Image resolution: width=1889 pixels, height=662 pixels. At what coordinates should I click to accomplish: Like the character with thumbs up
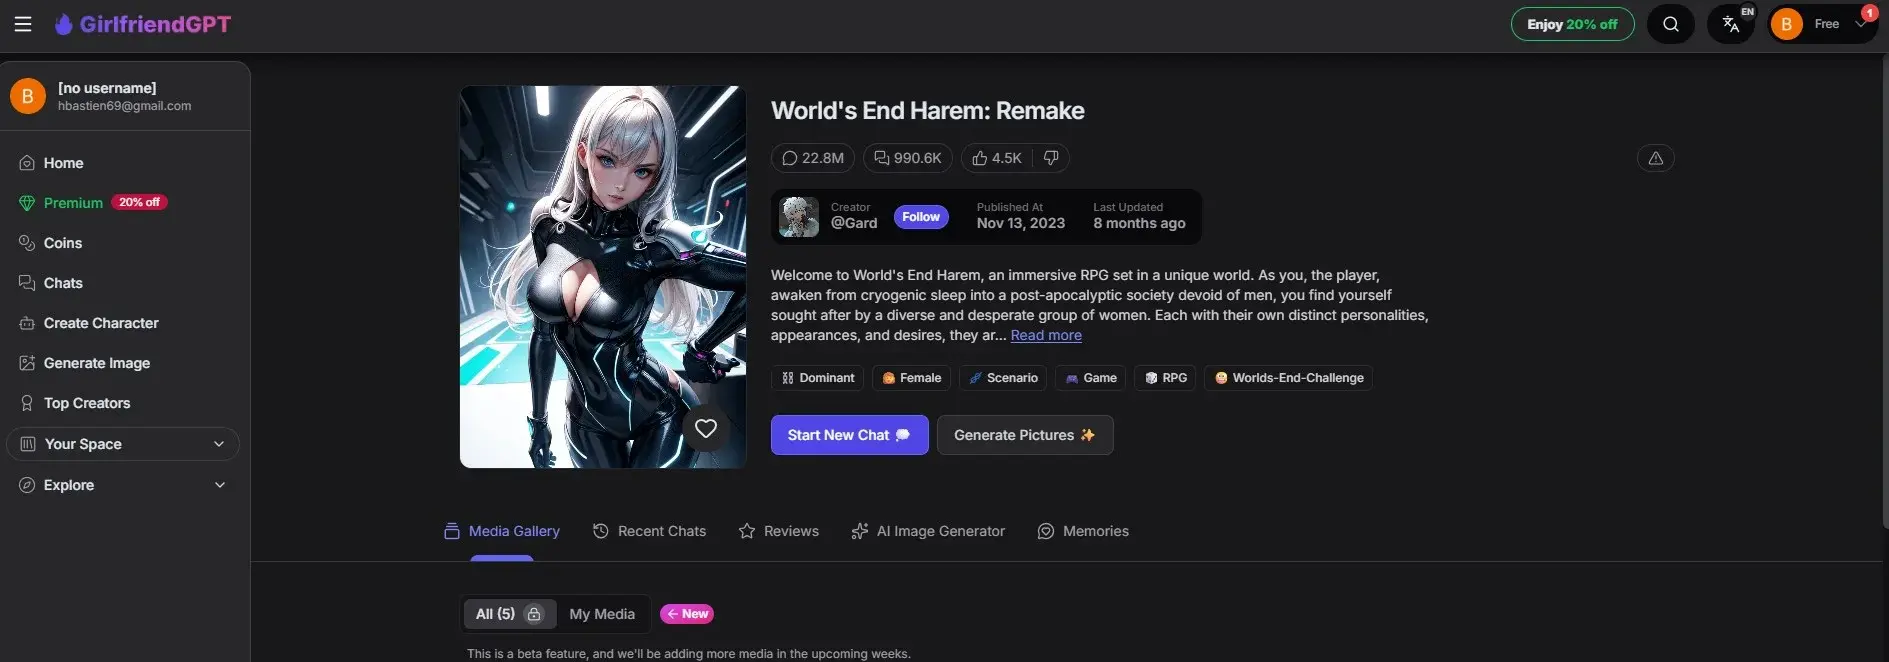point(997,158)
